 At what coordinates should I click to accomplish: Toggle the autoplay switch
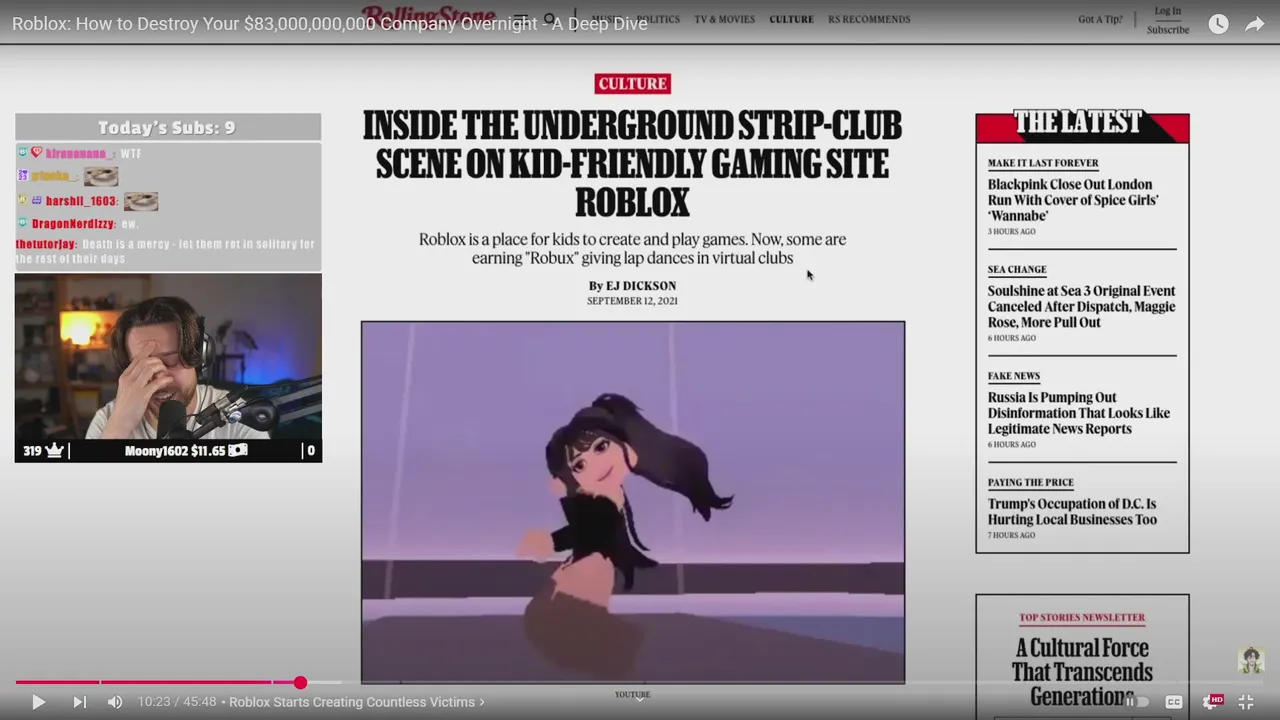(1137, 702)
